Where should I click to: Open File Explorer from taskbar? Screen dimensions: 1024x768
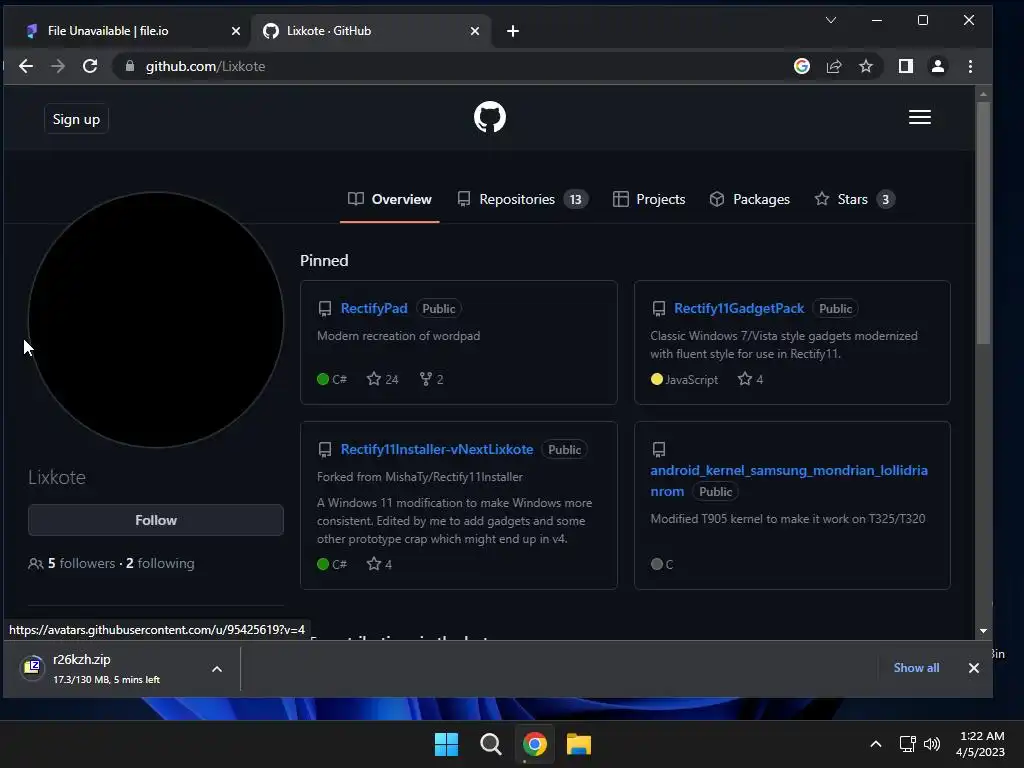coord(579,744)
